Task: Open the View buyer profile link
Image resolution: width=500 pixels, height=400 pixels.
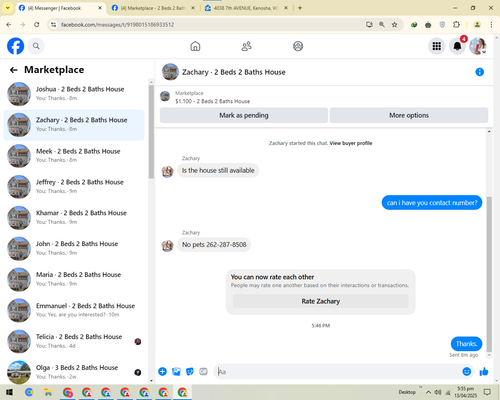Action: [x=351, y=143]
